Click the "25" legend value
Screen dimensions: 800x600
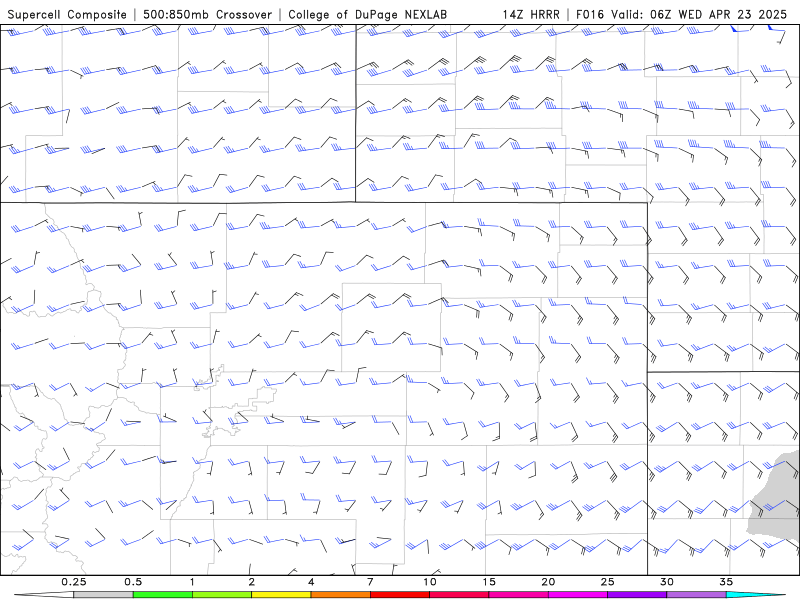tap(607, 582)
